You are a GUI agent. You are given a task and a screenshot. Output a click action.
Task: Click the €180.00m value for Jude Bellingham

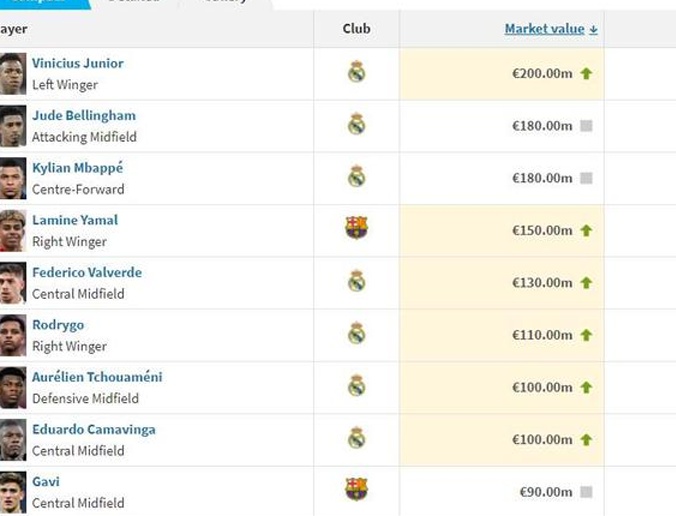click(542, 126)
